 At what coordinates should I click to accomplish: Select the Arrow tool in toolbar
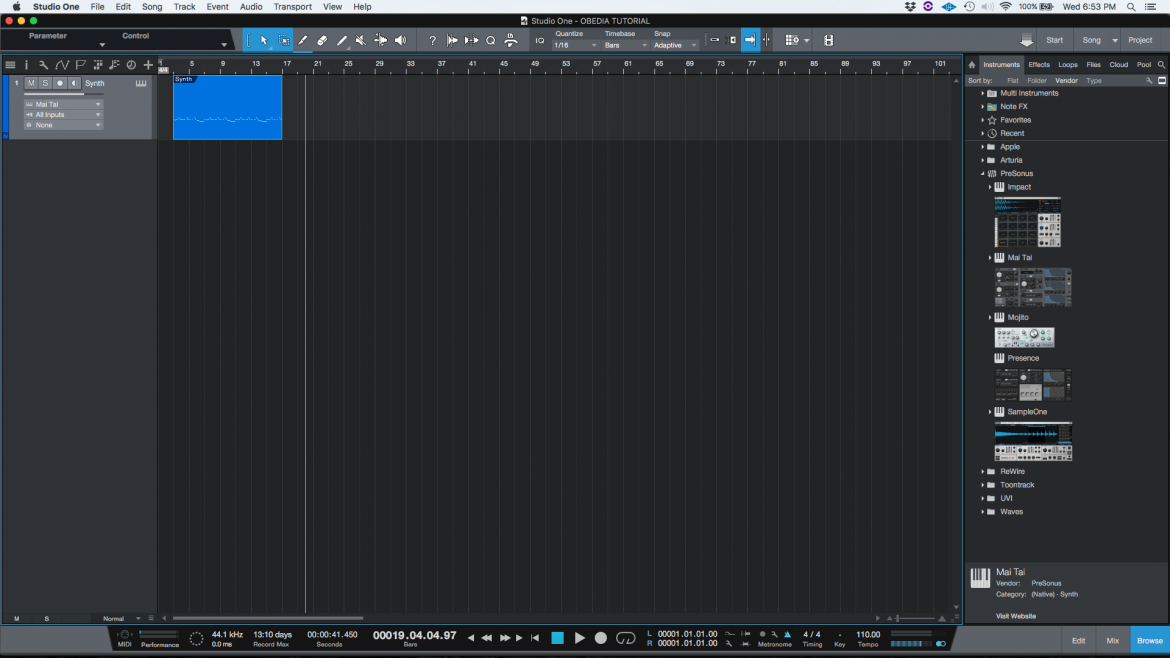click(263, 40)
